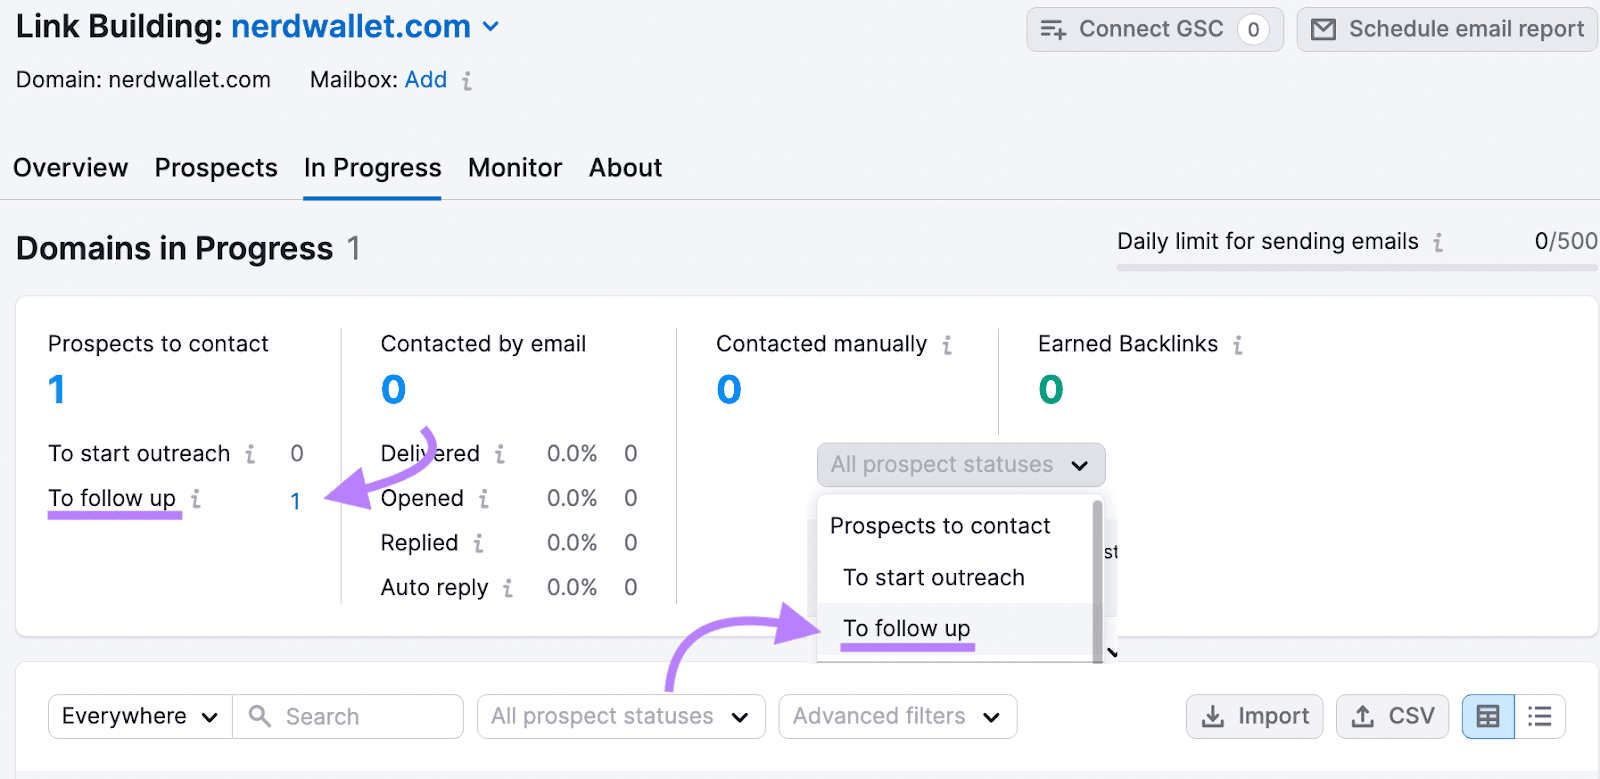Click the envelope icon on Schedule email report
The height and width of the screenshot is (779, 1600).
click(x=1325, y=29)
